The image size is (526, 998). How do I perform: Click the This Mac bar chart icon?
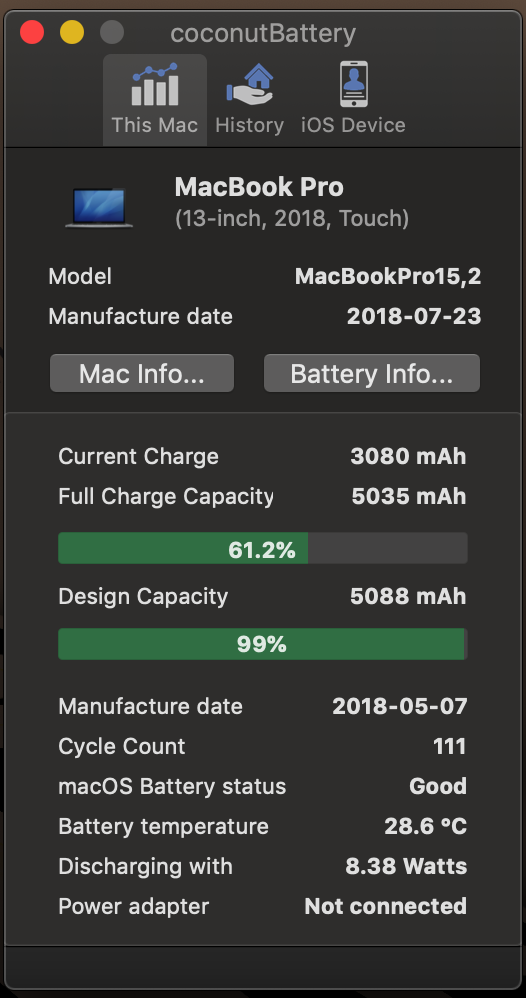(155, 85)
